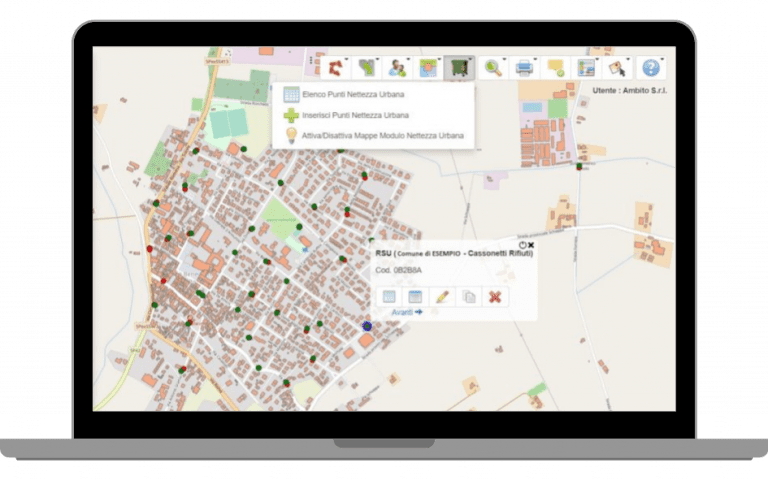Click the blue selected marker on map
The height and width of the screenshot is (480, 768).
click(x=367, y=326)
